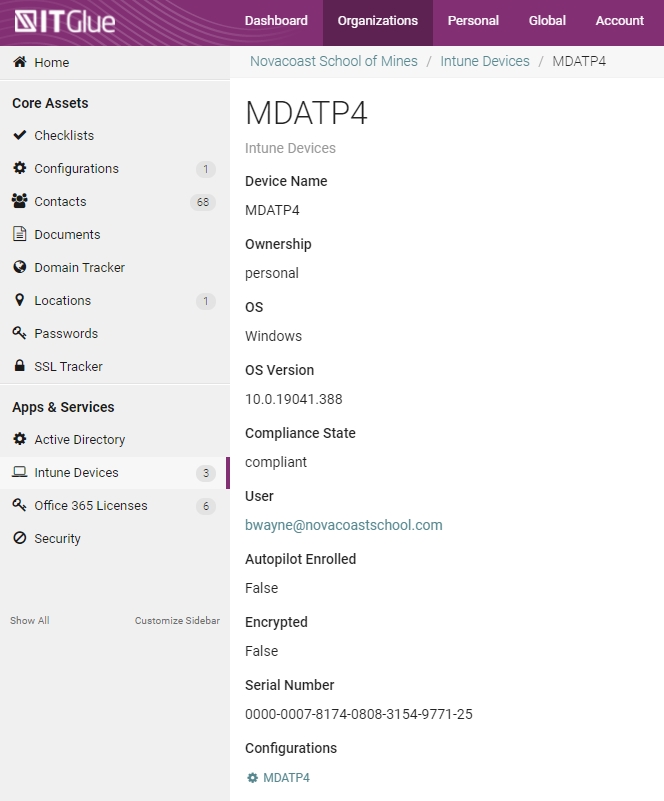Navigate to Novacoast School of Mines breadcrumb
This screenshot has height=801, width=664.
pyautogui.click(x=334, y=61)
